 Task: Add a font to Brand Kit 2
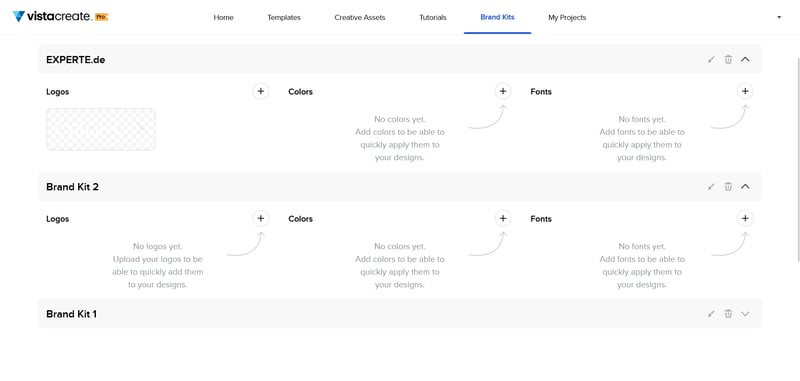click(x=745, y=218)
